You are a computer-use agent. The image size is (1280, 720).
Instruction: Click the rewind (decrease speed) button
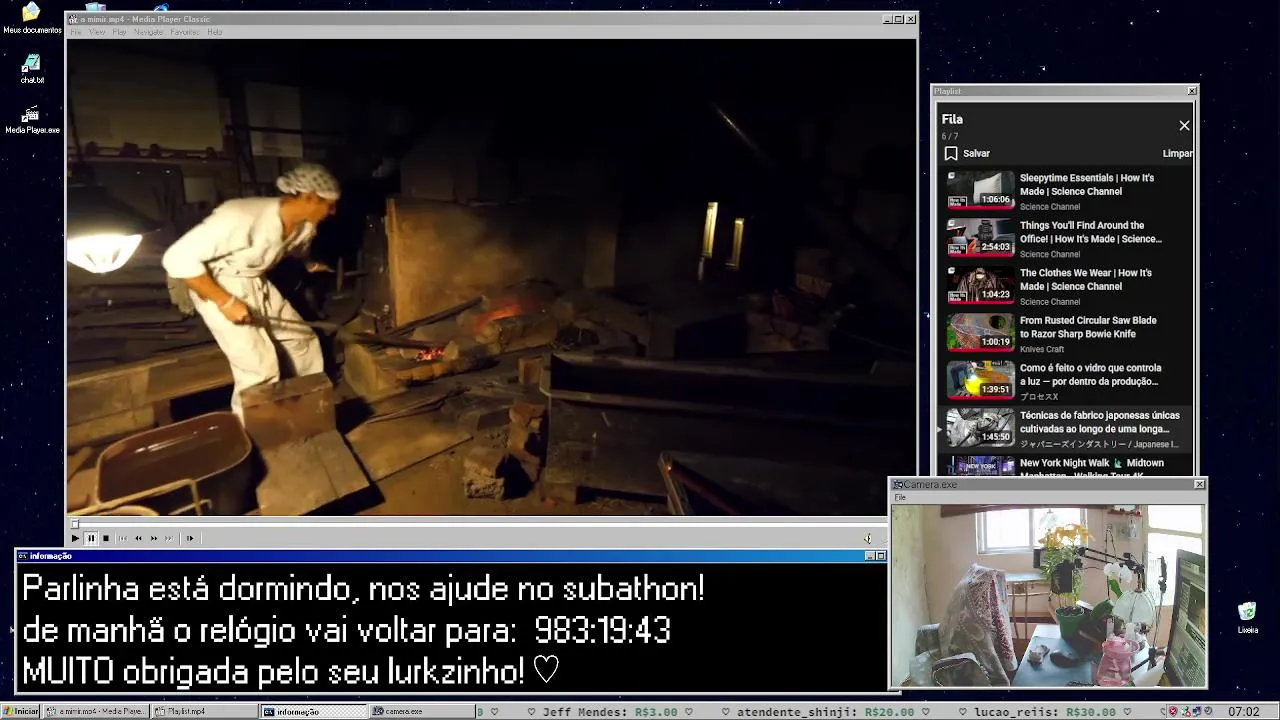click(138, 538)
